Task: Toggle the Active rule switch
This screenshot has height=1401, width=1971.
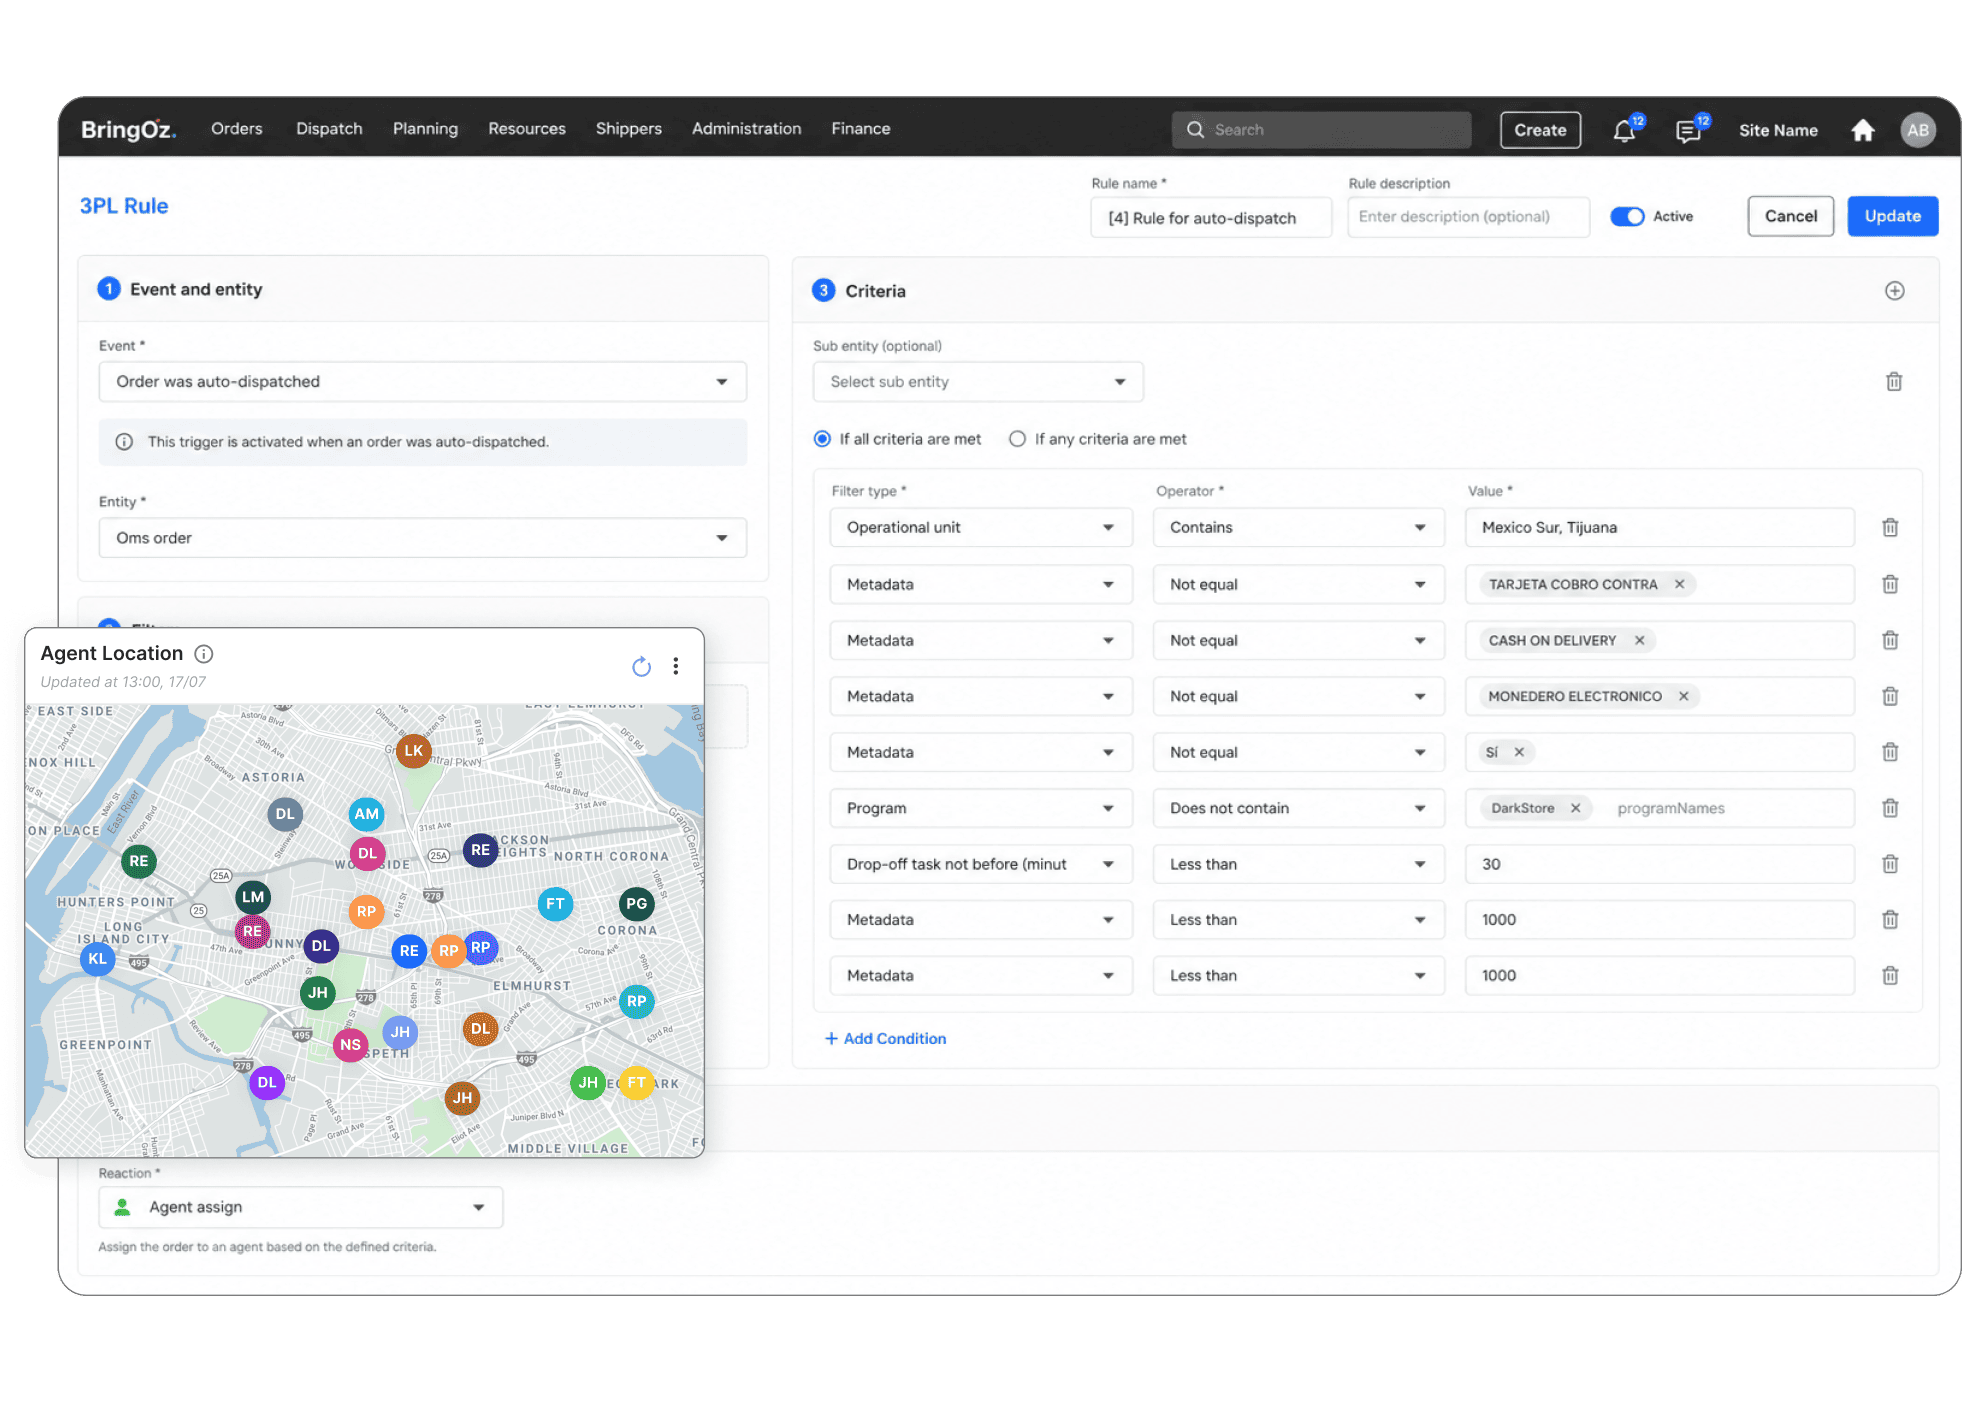Action: pyautogui.click(x=1627, y=216)
